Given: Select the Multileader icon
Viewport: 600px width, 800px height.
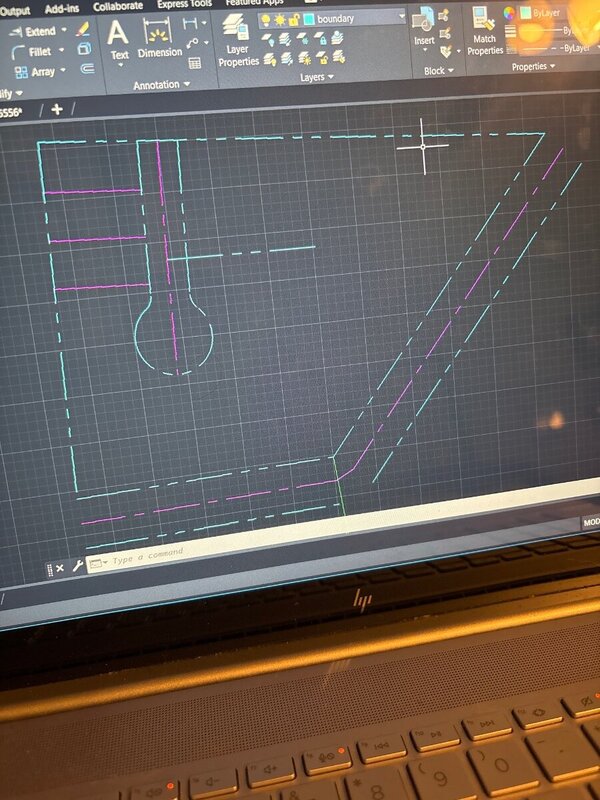Looking at the screenshot, I should [192, 44].
